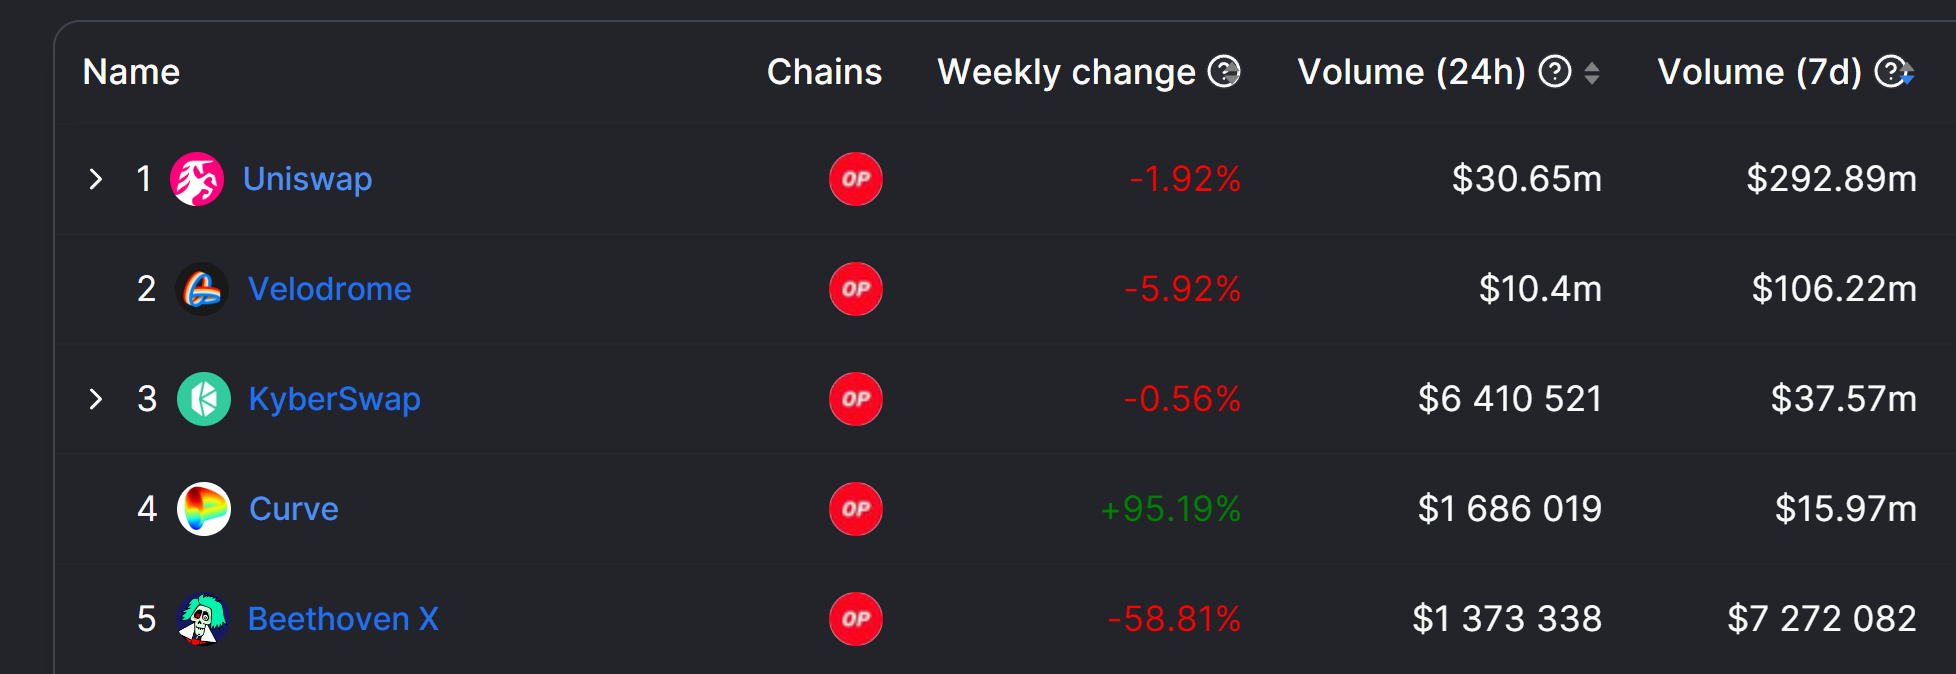Screen dimensions: 1956x674
Task: Open the Beethoven X protocol link
Action: 343,619
